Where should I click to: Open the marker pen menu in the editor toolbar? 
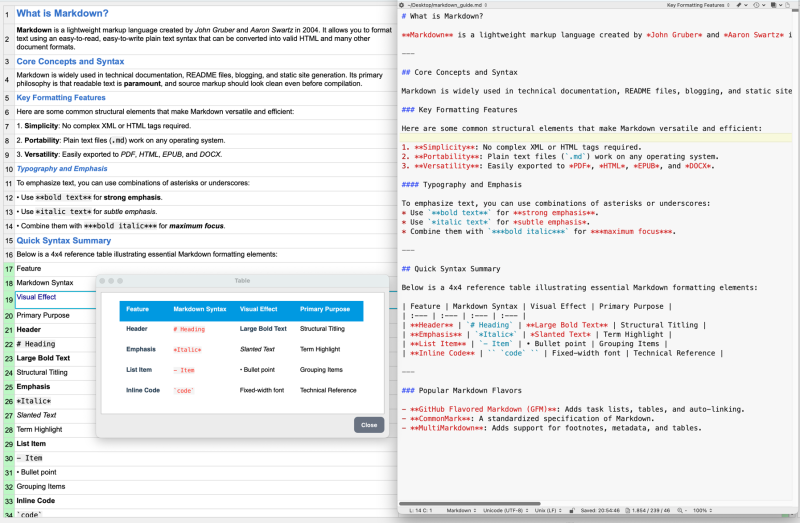pyautogui.click(x=741, y=5)
